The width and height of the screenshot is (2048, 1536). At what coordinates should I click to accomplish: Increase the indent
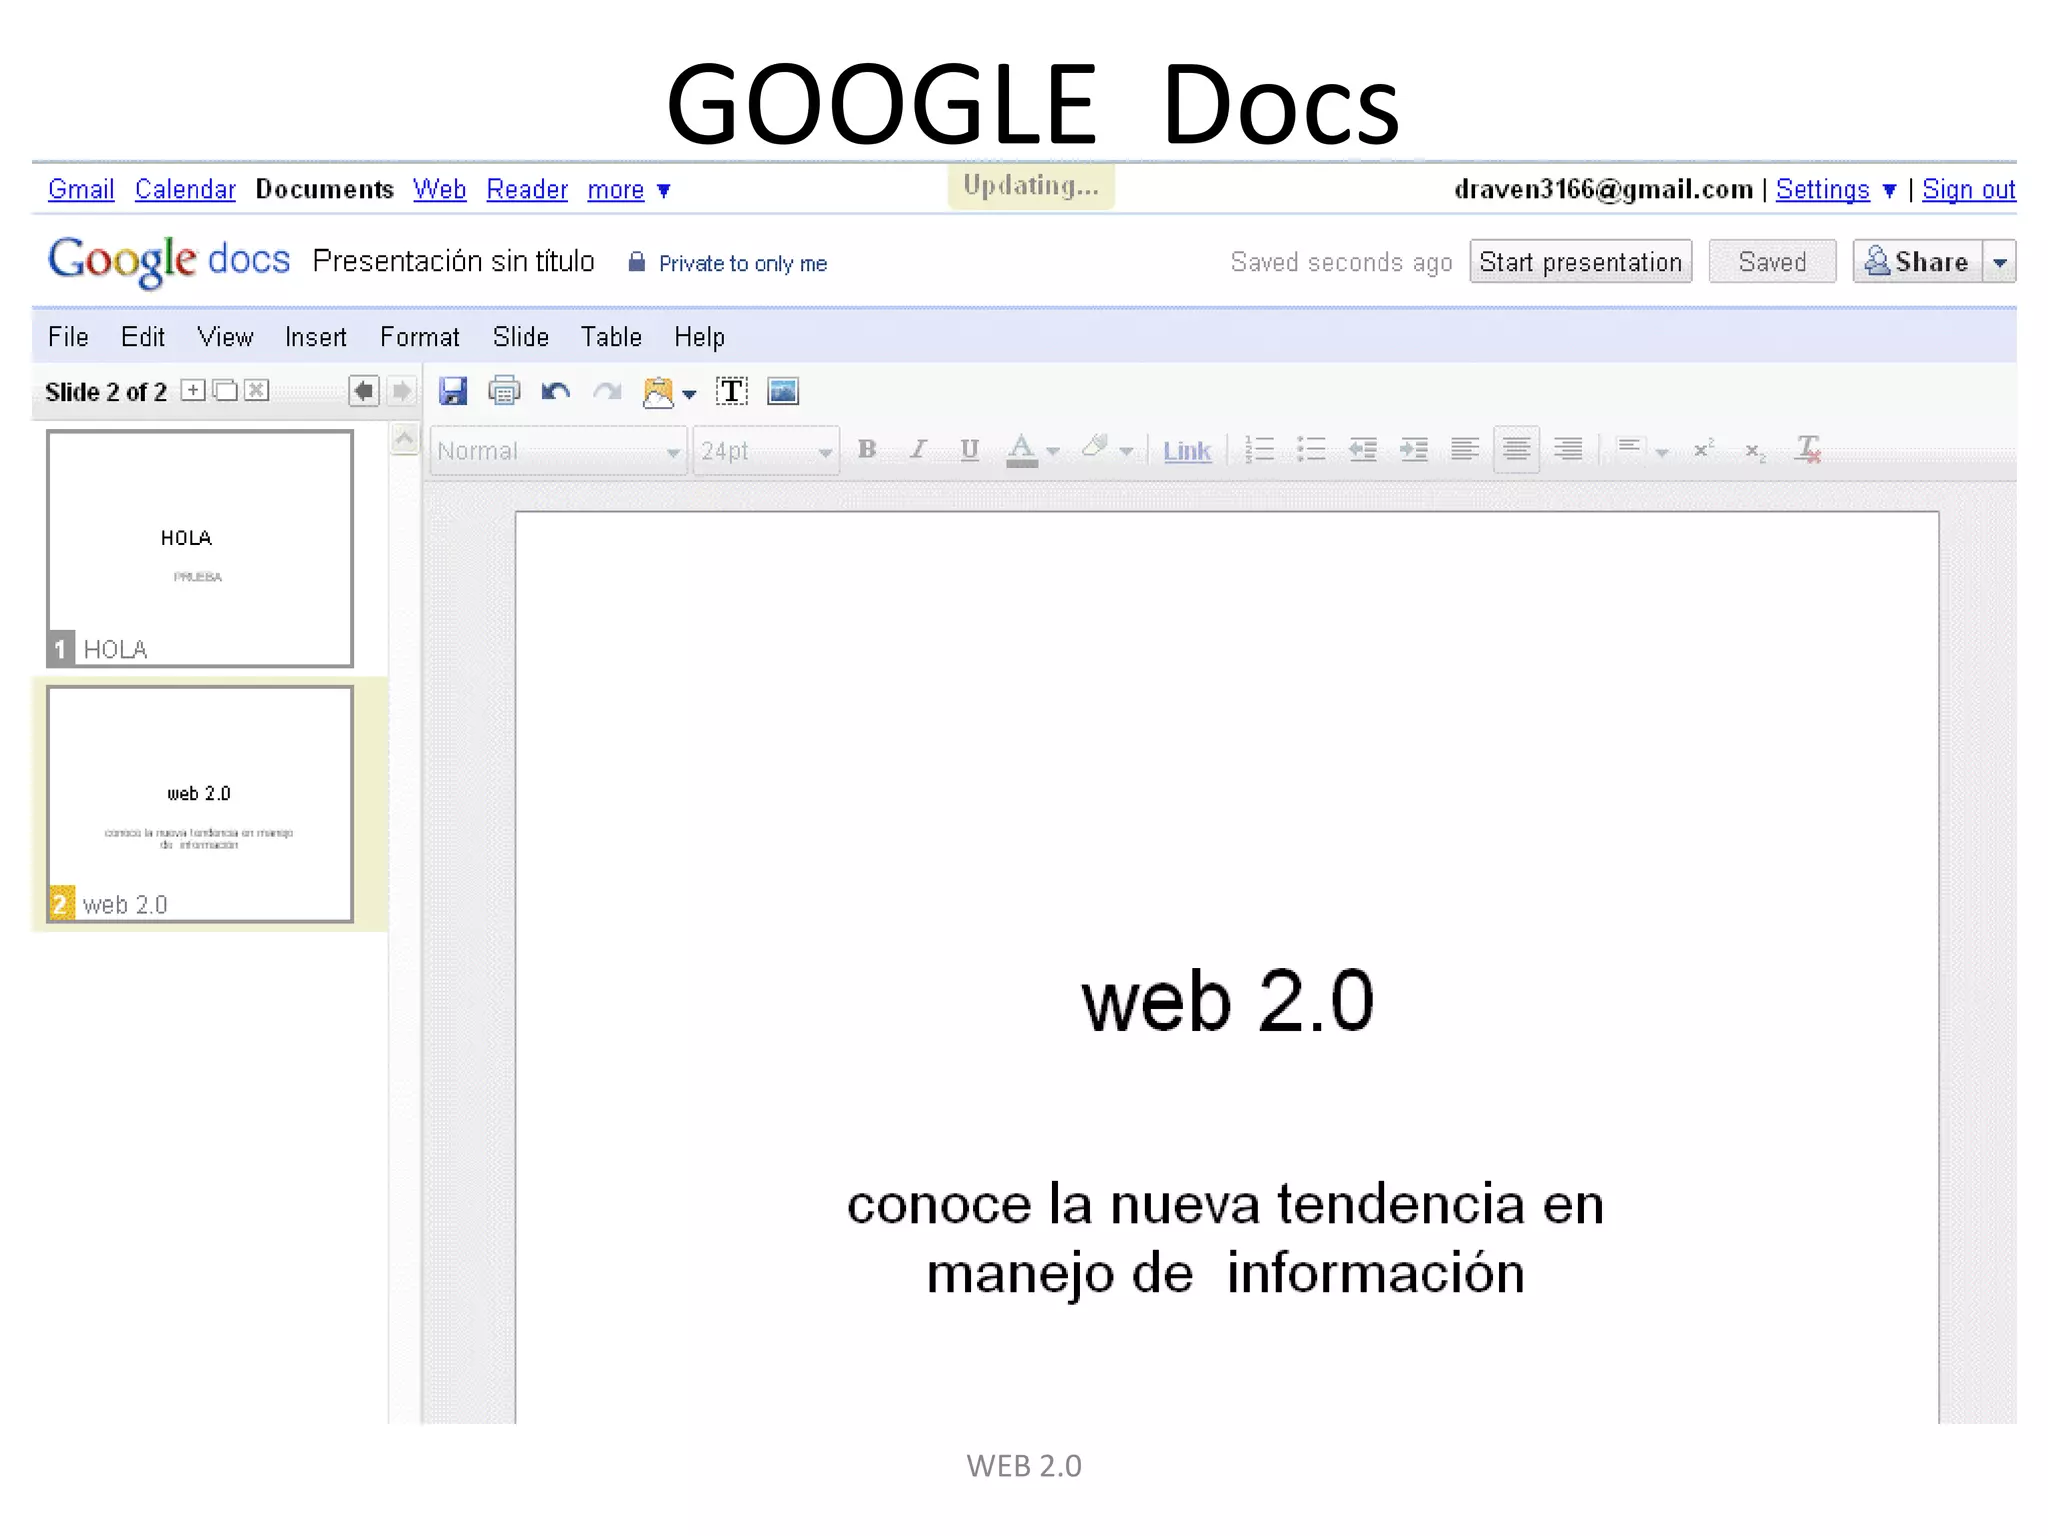(x=1413, y=450)
